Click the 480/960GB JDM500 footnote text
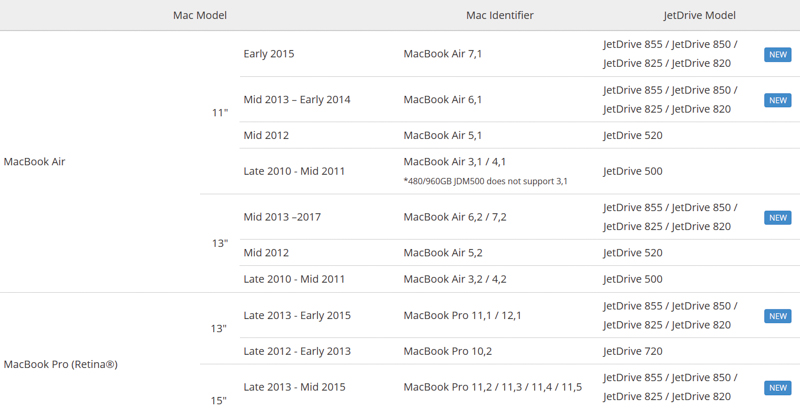The image size is (800, 408). click(485, 181)
